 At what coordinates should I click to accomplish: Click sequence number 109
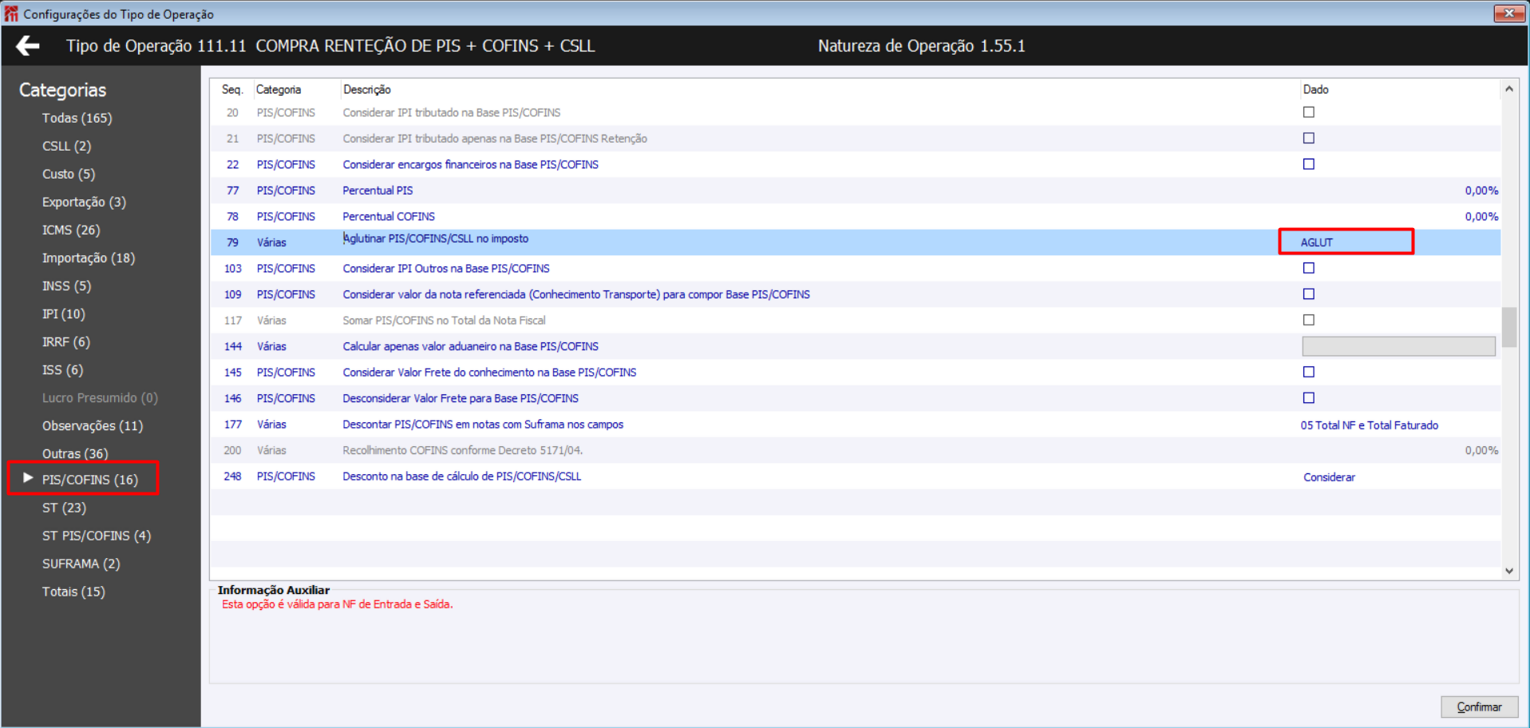click(x=233, y=294)
